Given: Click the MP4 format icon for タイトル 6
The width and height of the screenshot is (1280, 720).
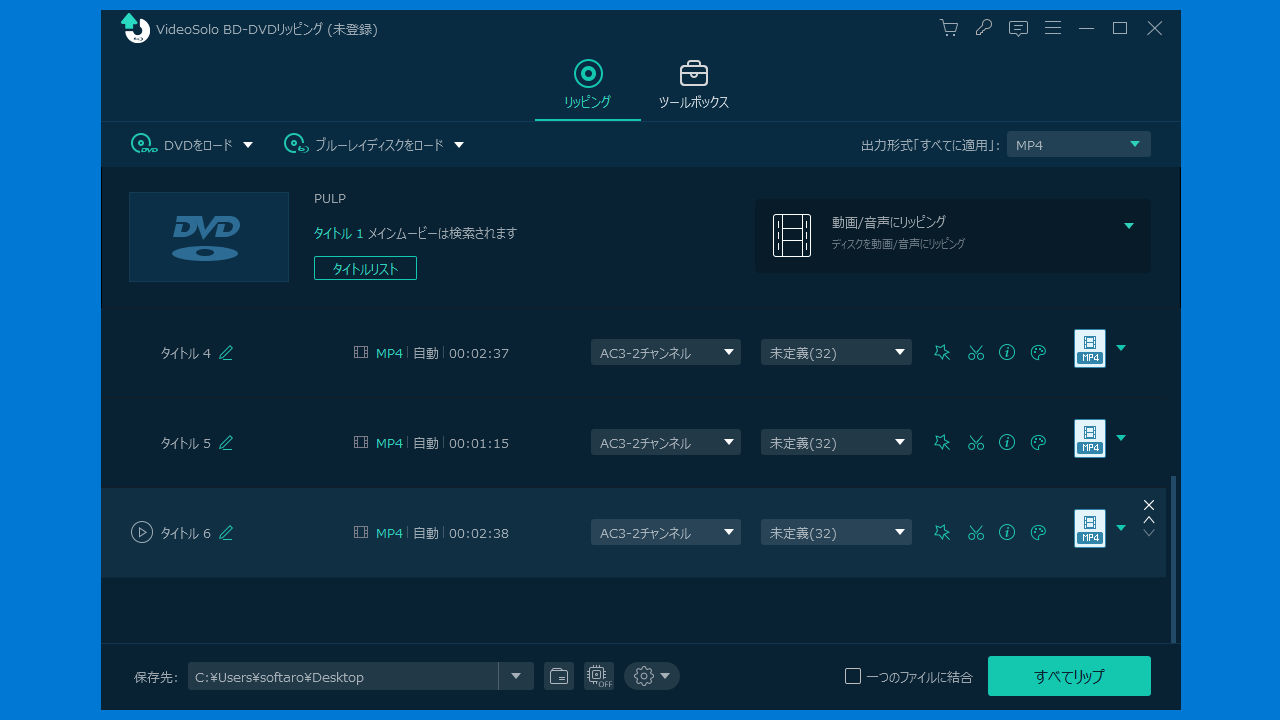Looking at the screenshot, I should click(x=1090, y=528).
